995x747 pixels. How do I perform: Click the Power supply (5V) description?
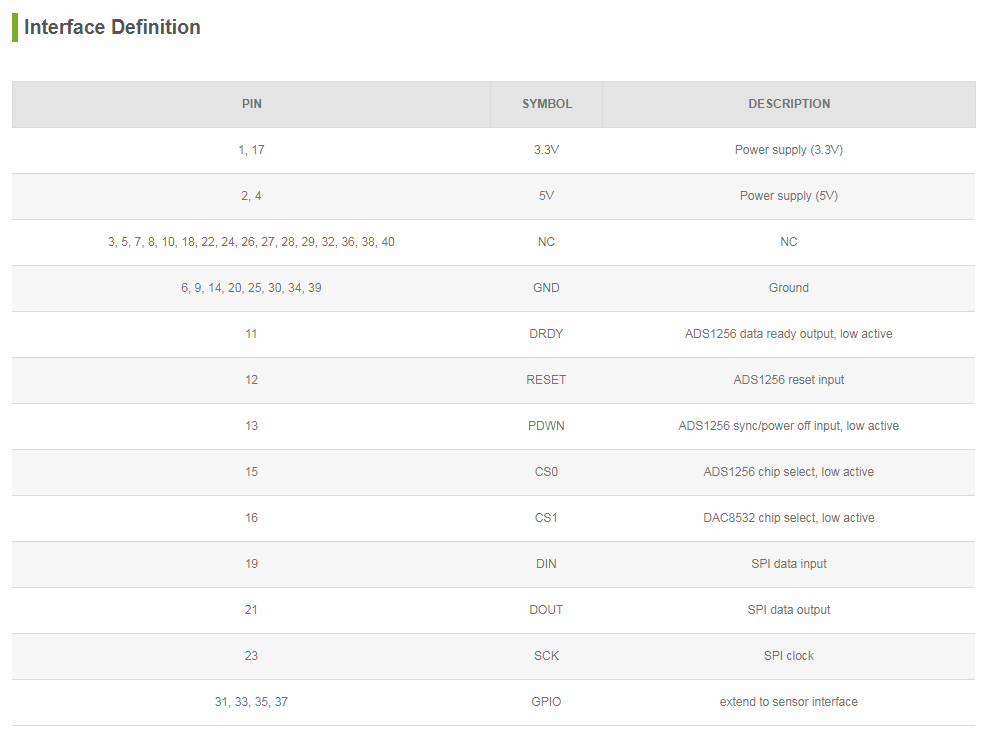tap(789, 196)
